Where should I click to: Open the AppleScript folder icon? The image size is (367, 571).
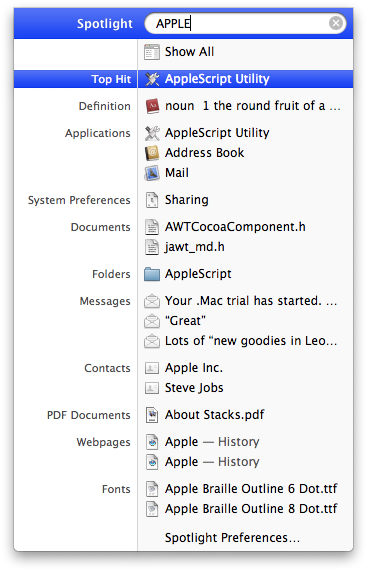point(152,274)
